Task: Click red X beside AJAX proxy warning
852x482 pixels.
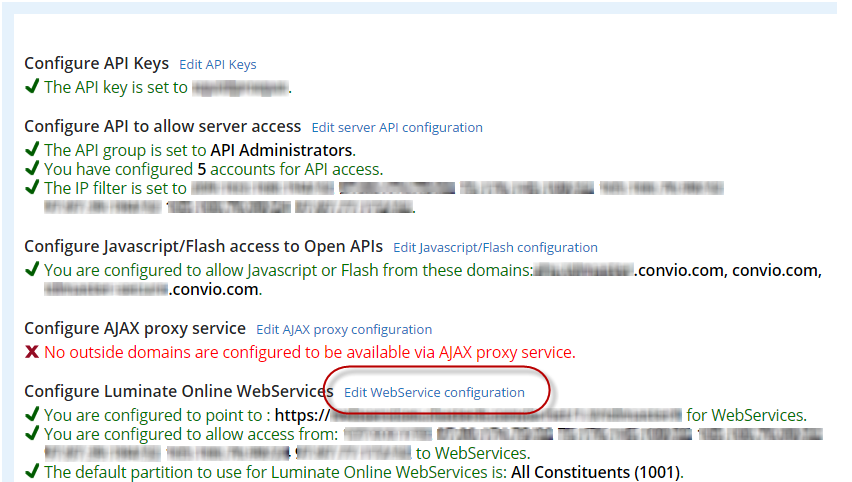Action: click(x=32, y=352)
